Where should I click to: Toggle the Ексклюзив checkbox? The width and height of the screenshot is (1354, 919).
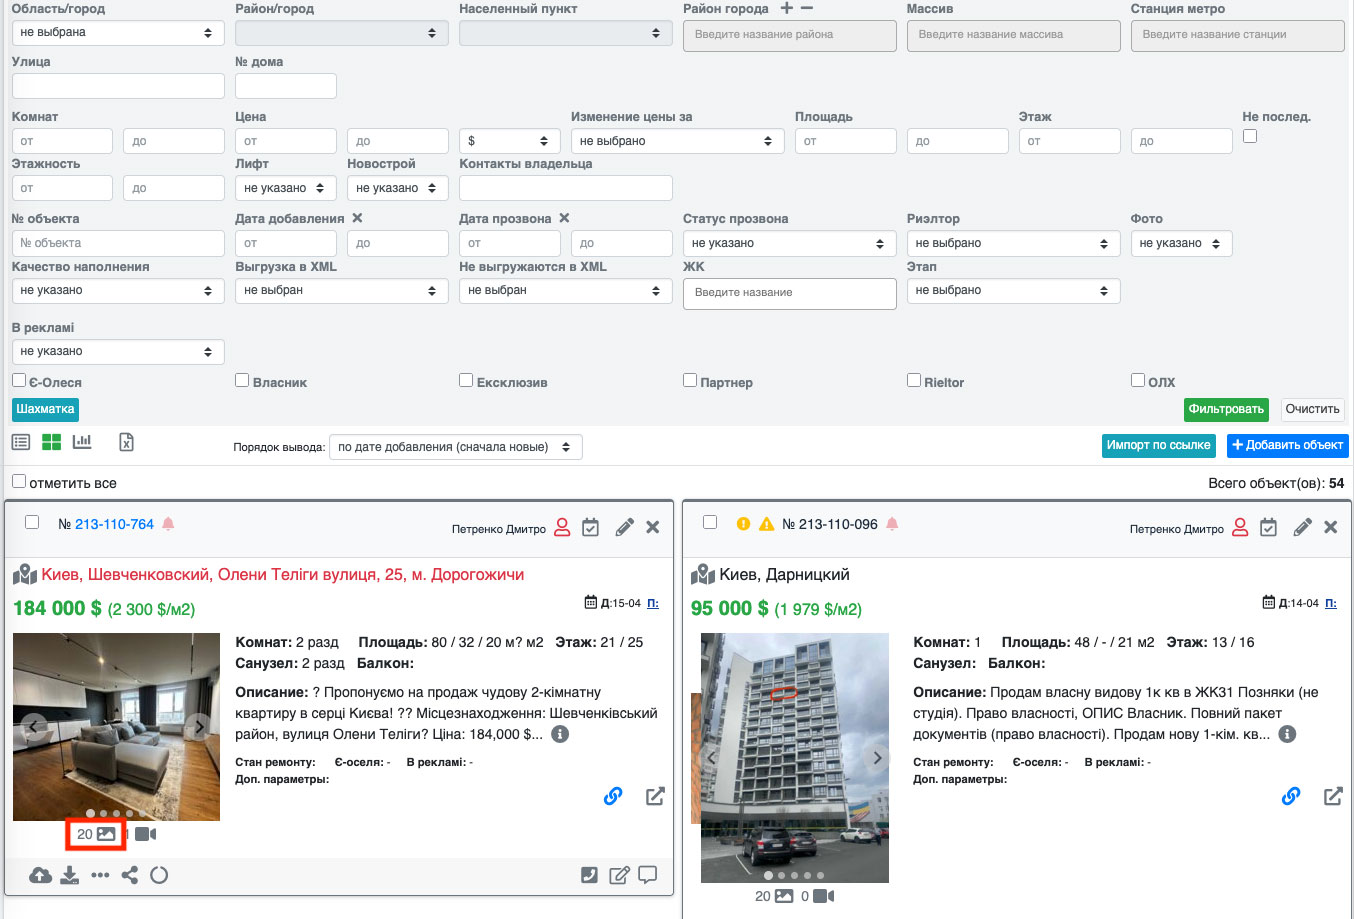(x=466, y=380)
